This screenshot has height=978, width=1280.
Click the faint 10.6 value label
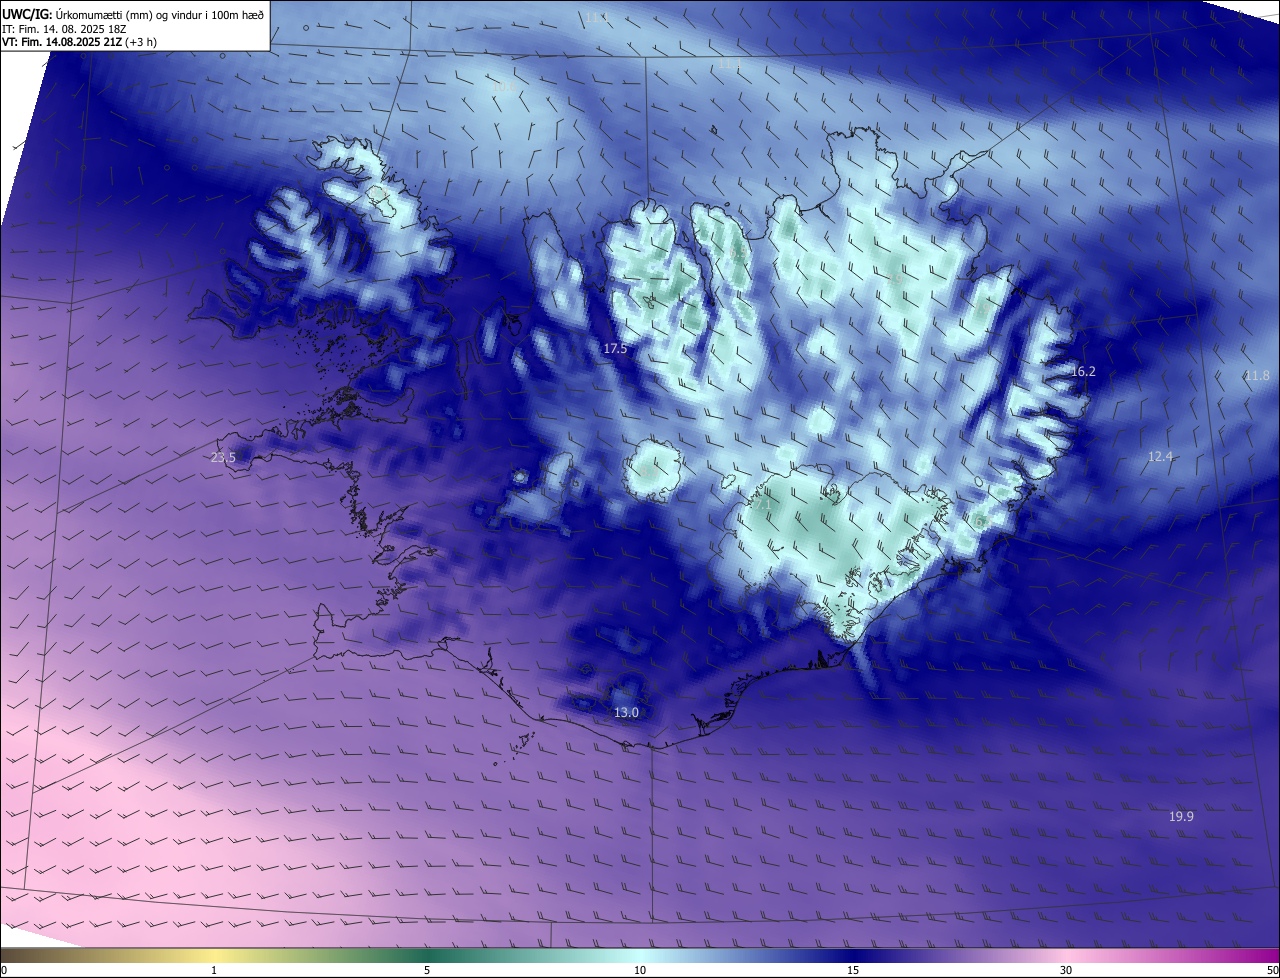[x=503, y=88]
